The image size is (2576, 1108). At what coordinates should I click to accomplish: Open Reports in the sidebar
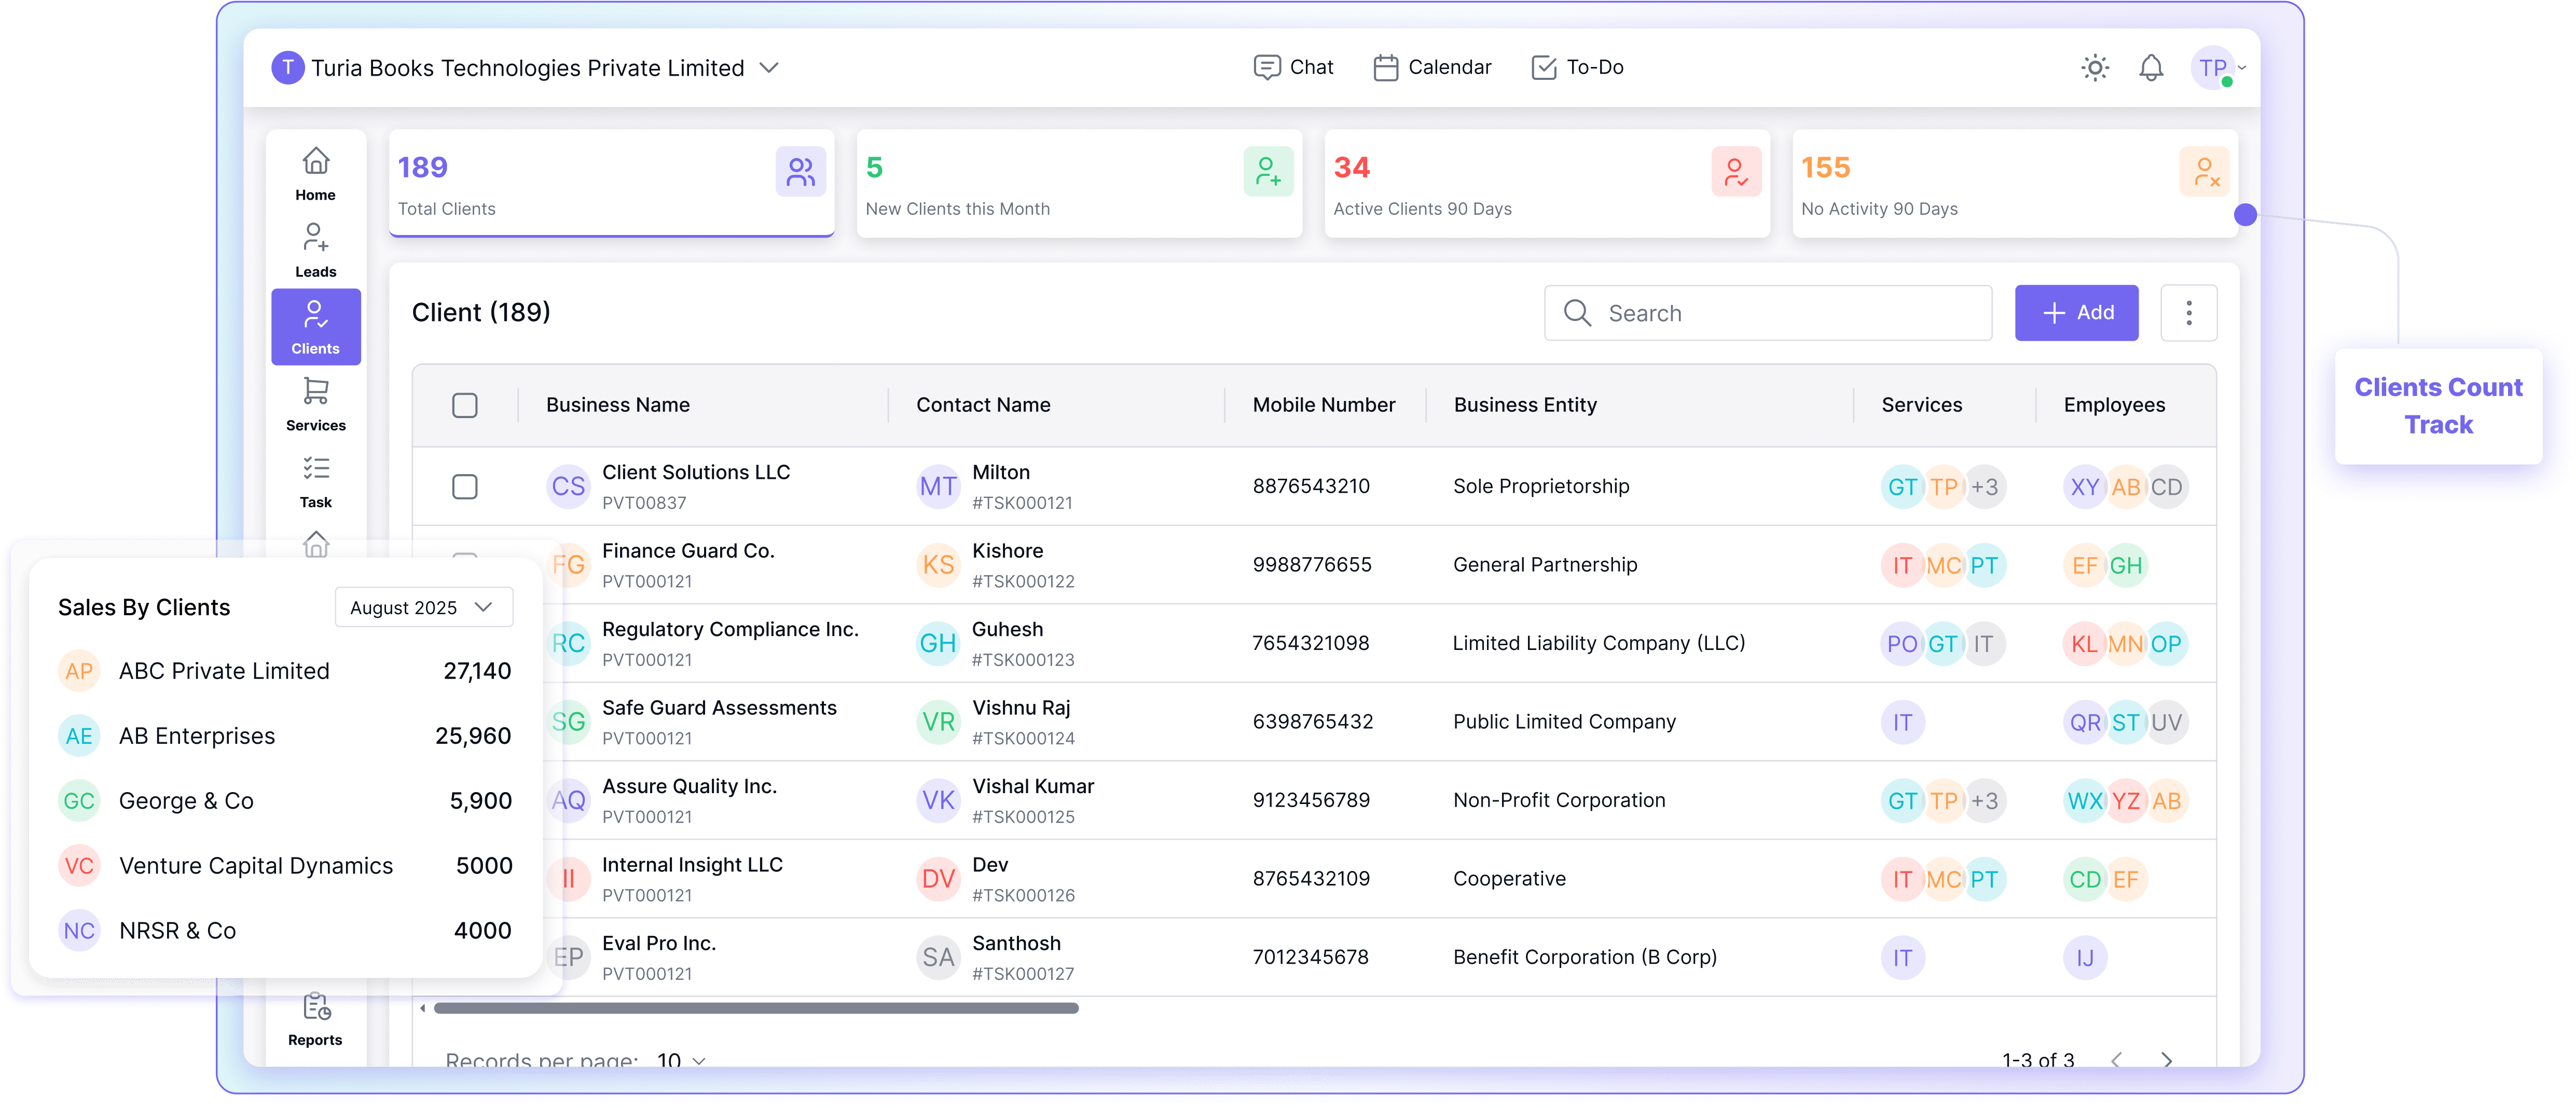315,1019
